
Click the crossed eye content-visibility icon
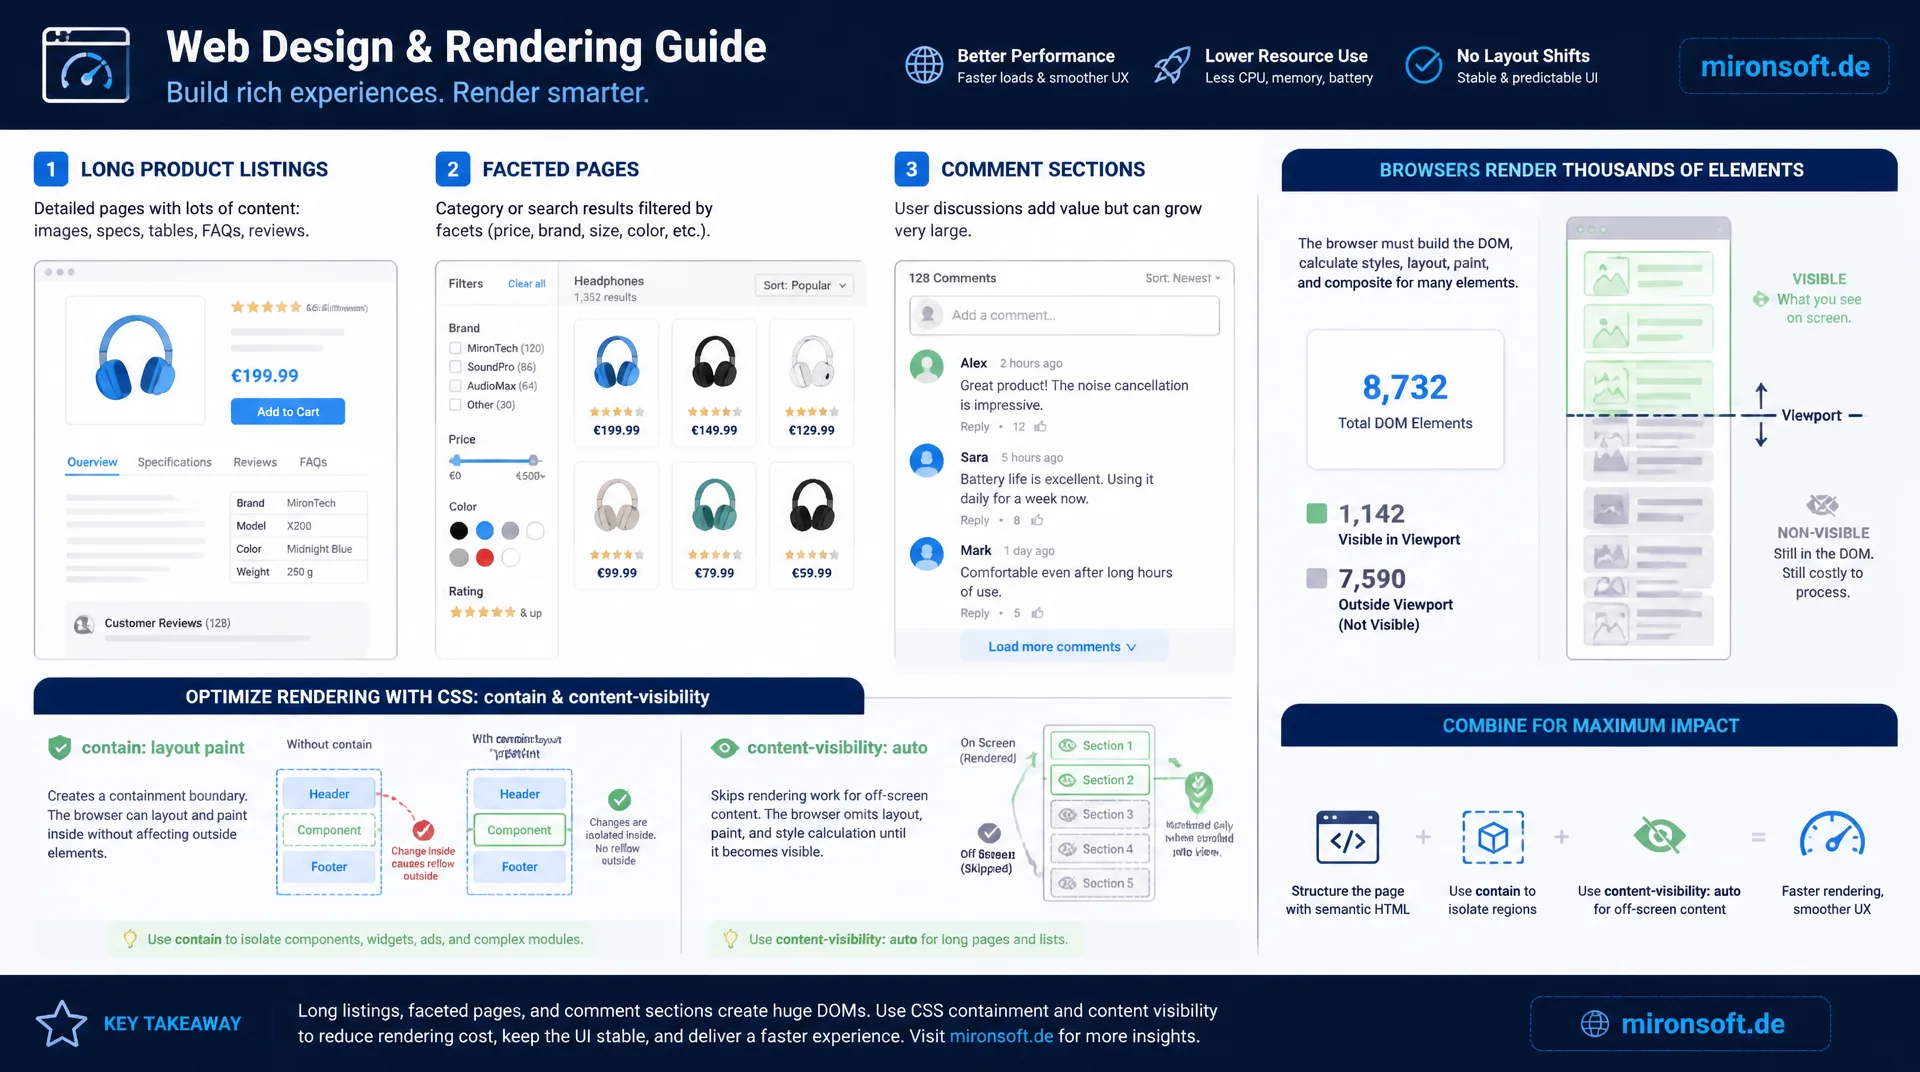point(1659,835)
